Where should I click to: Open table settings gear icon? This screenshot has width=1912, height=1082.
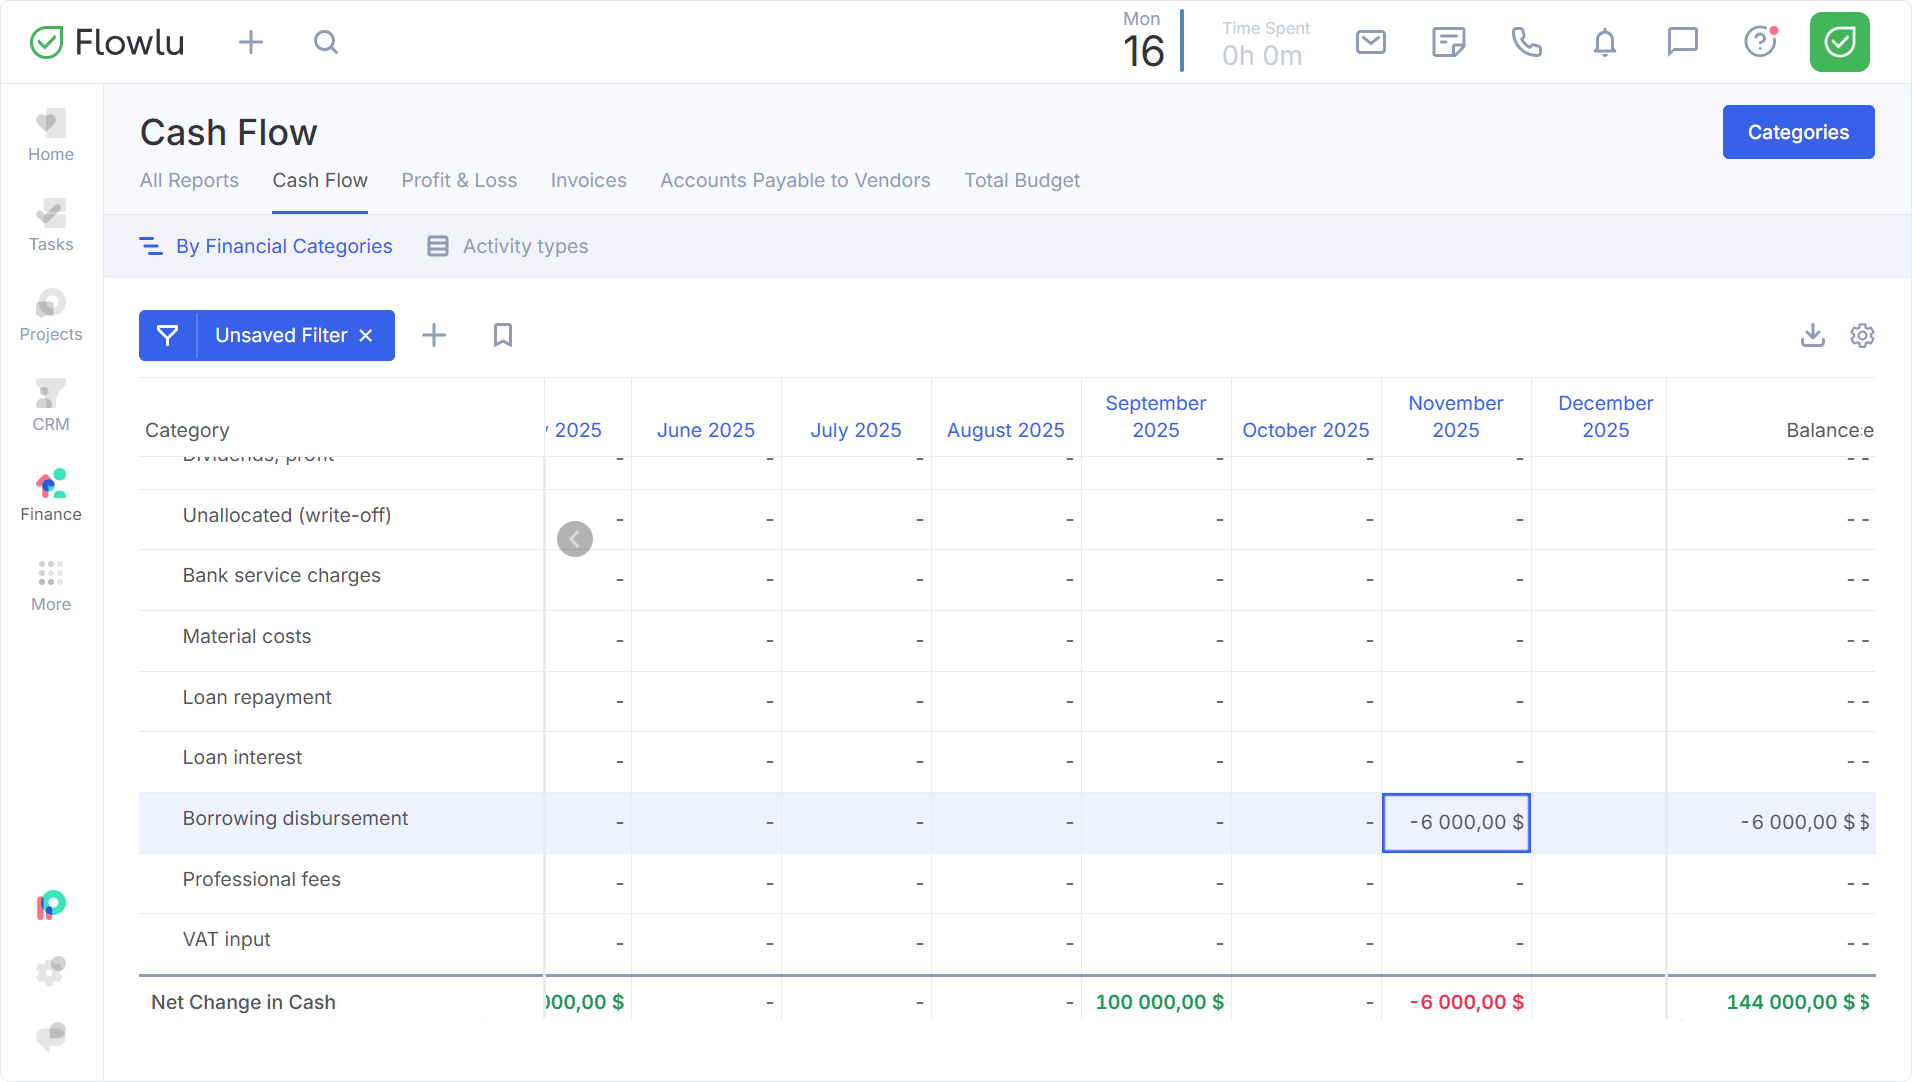[1861, 335]
